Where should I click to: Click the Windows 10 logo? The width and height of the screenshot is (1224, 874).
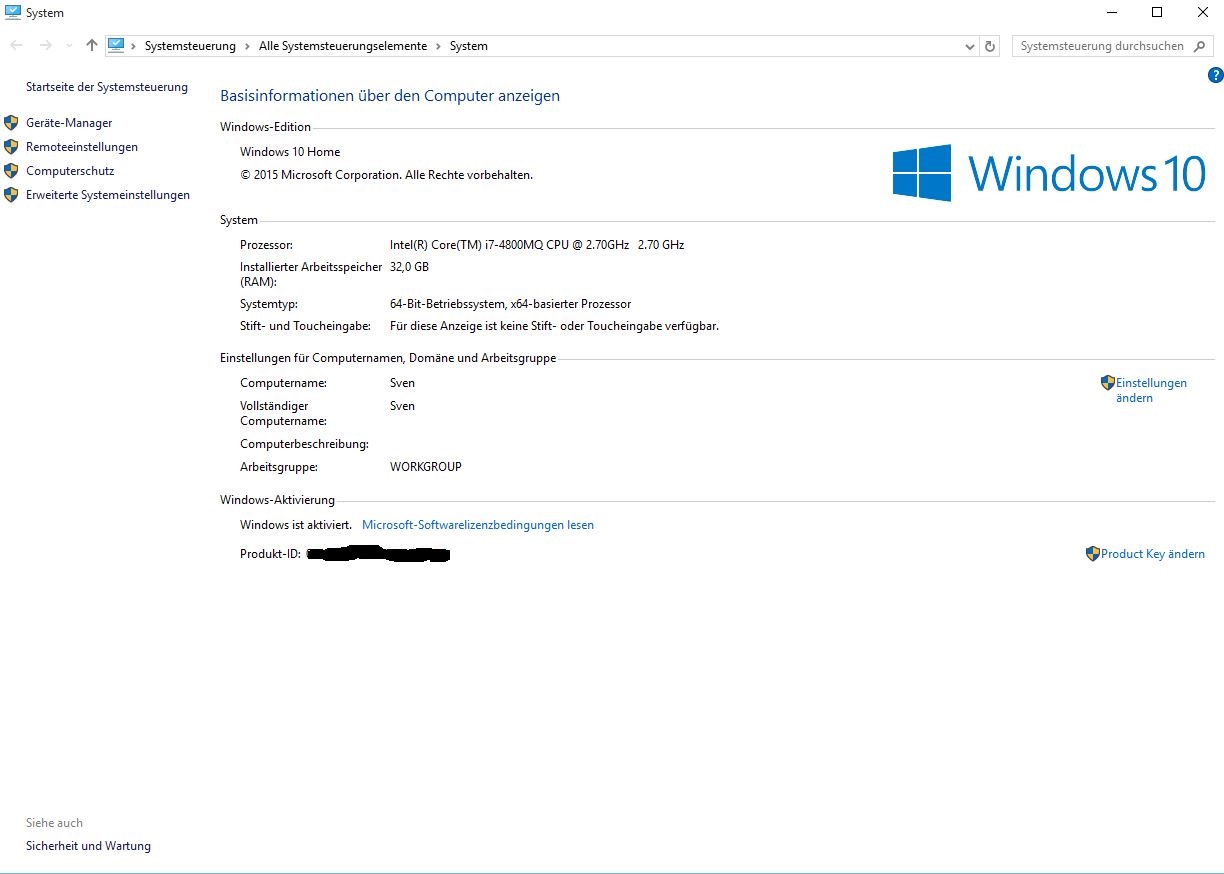[1049, 173]
